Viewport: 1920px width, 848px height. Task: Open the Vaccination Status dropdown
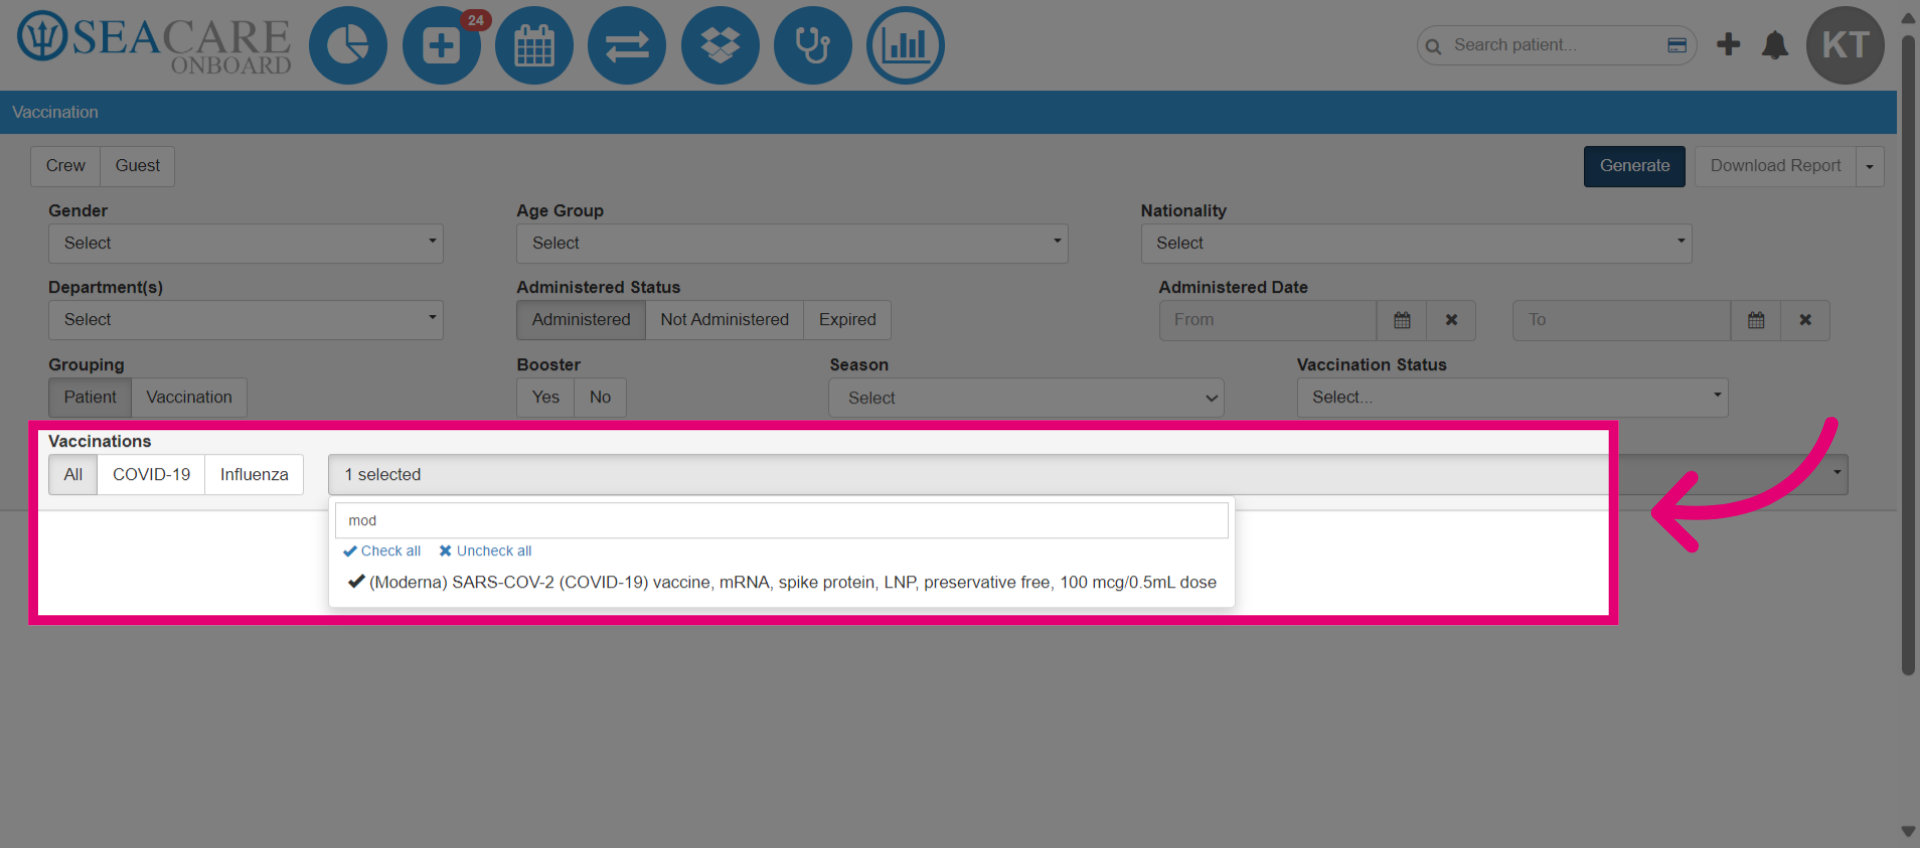1512,398
